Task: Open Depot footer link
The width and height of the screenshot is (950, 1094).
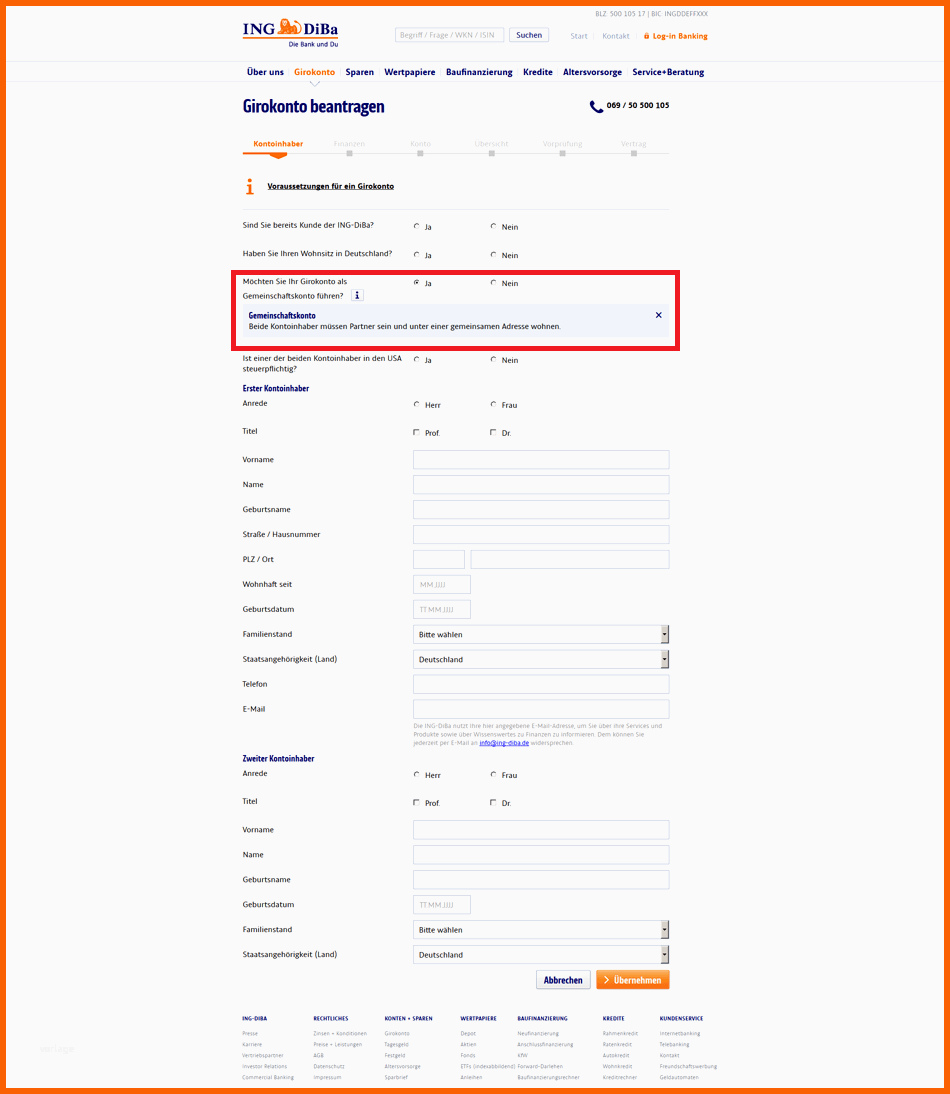Action: click(x=468, y=1033)
